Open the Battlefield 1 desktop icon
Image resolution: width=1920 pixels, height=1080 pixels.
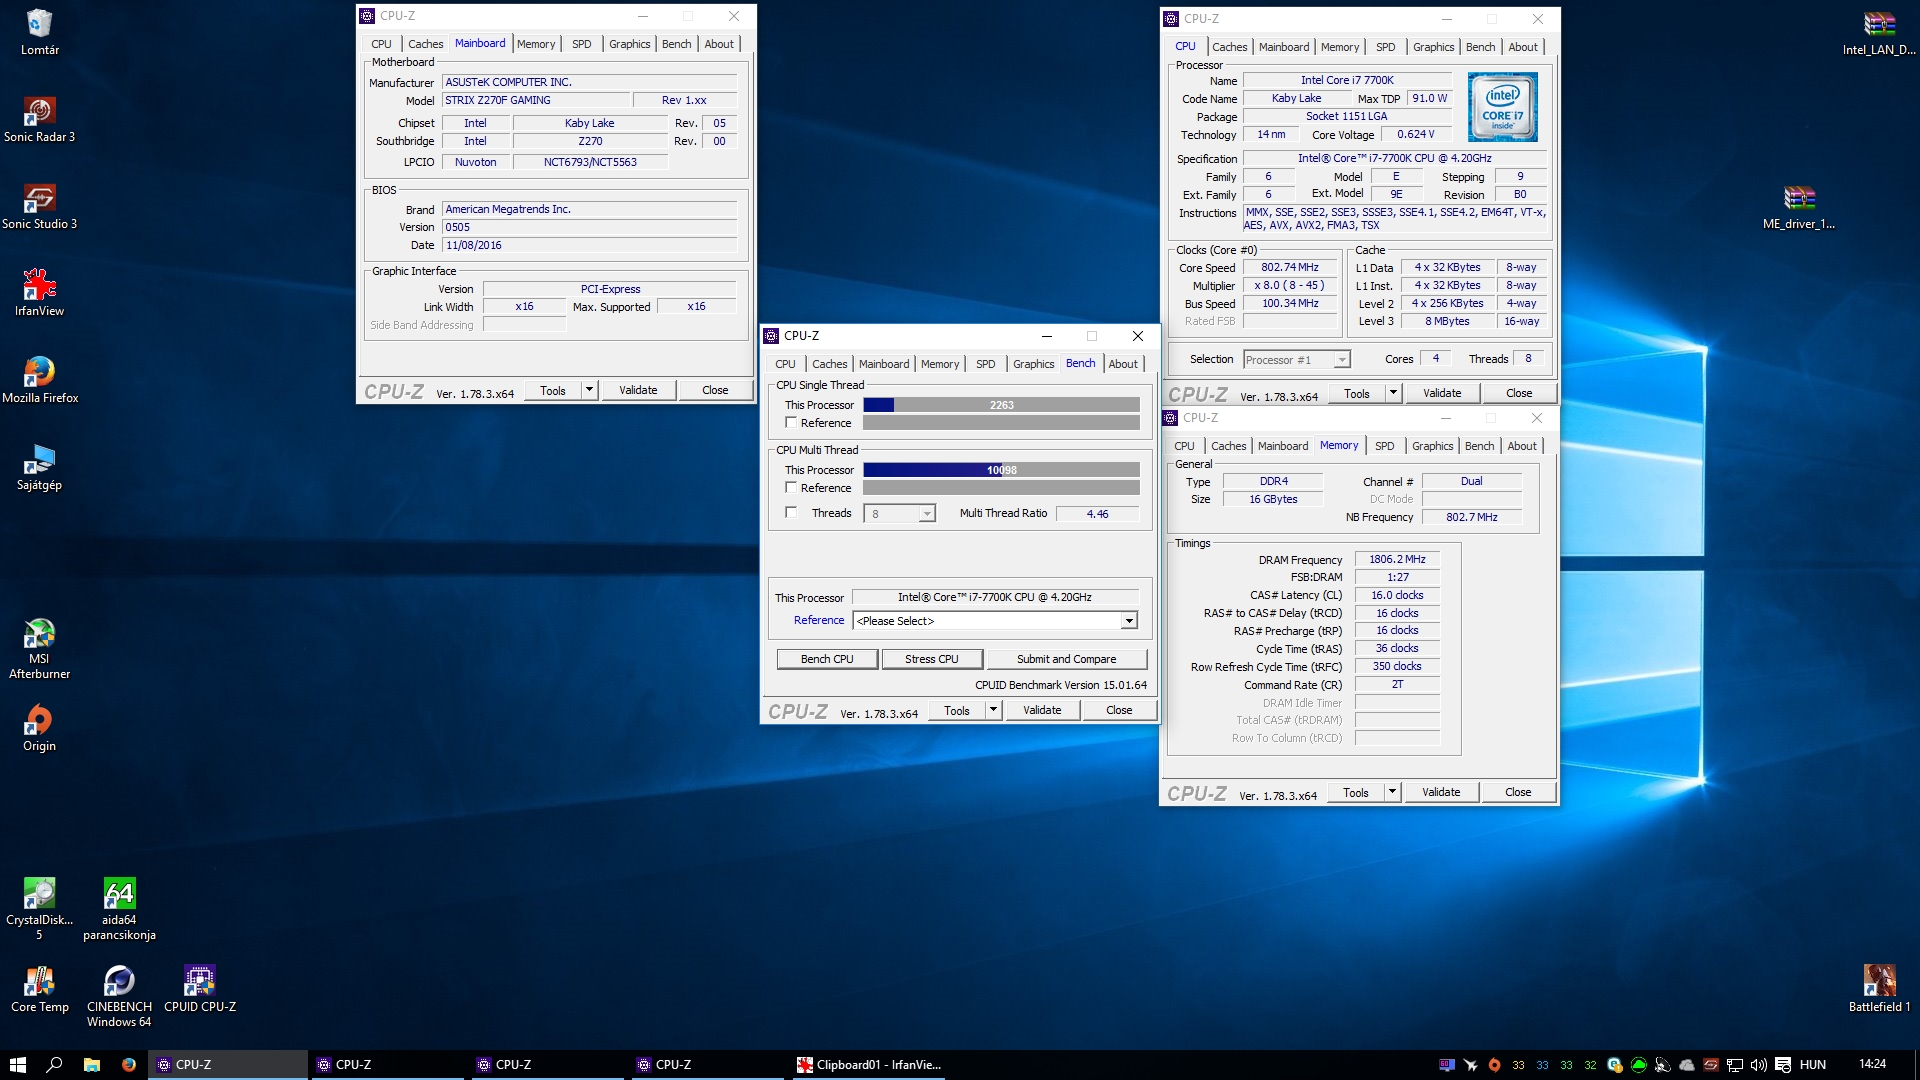(x=1879, y=989)
